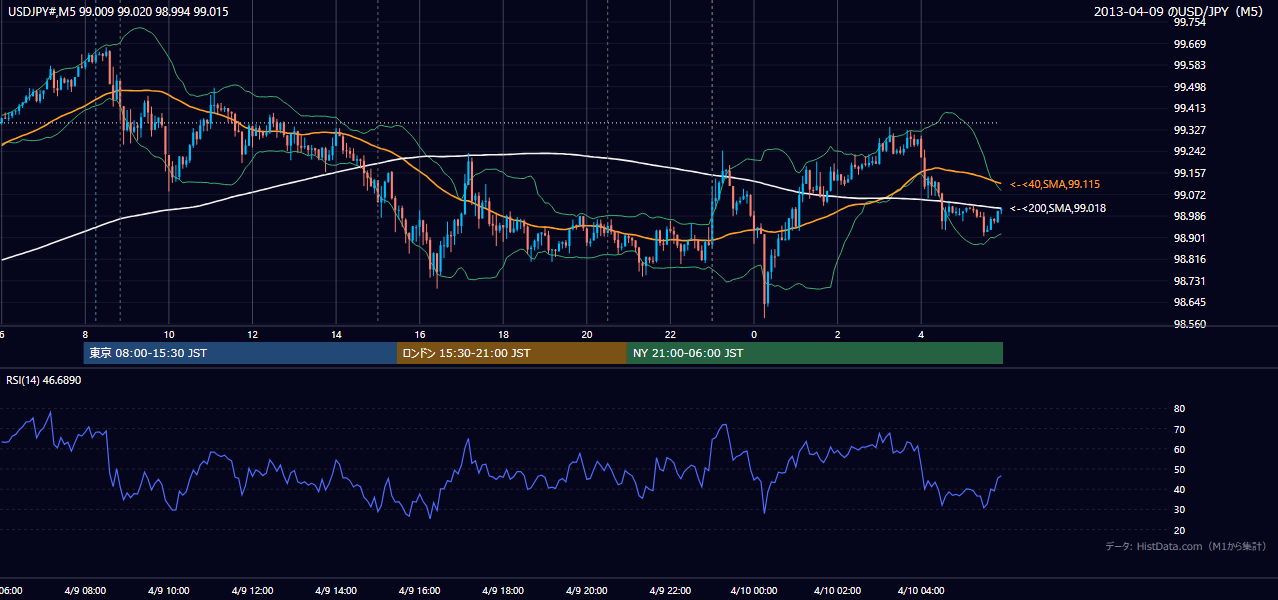Image resolution: width=1278 pixels, height=600 pixels.
Task: Click price axis value 98.901
Action: pos(1189,238)
